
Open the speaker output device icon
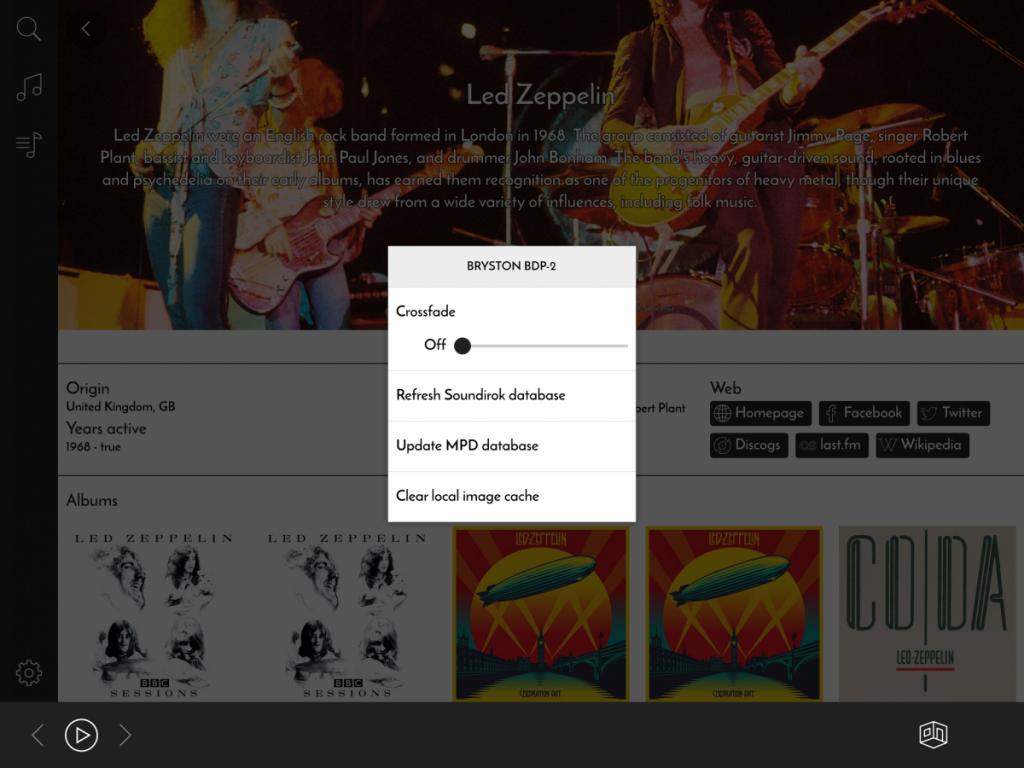(933, 735)
